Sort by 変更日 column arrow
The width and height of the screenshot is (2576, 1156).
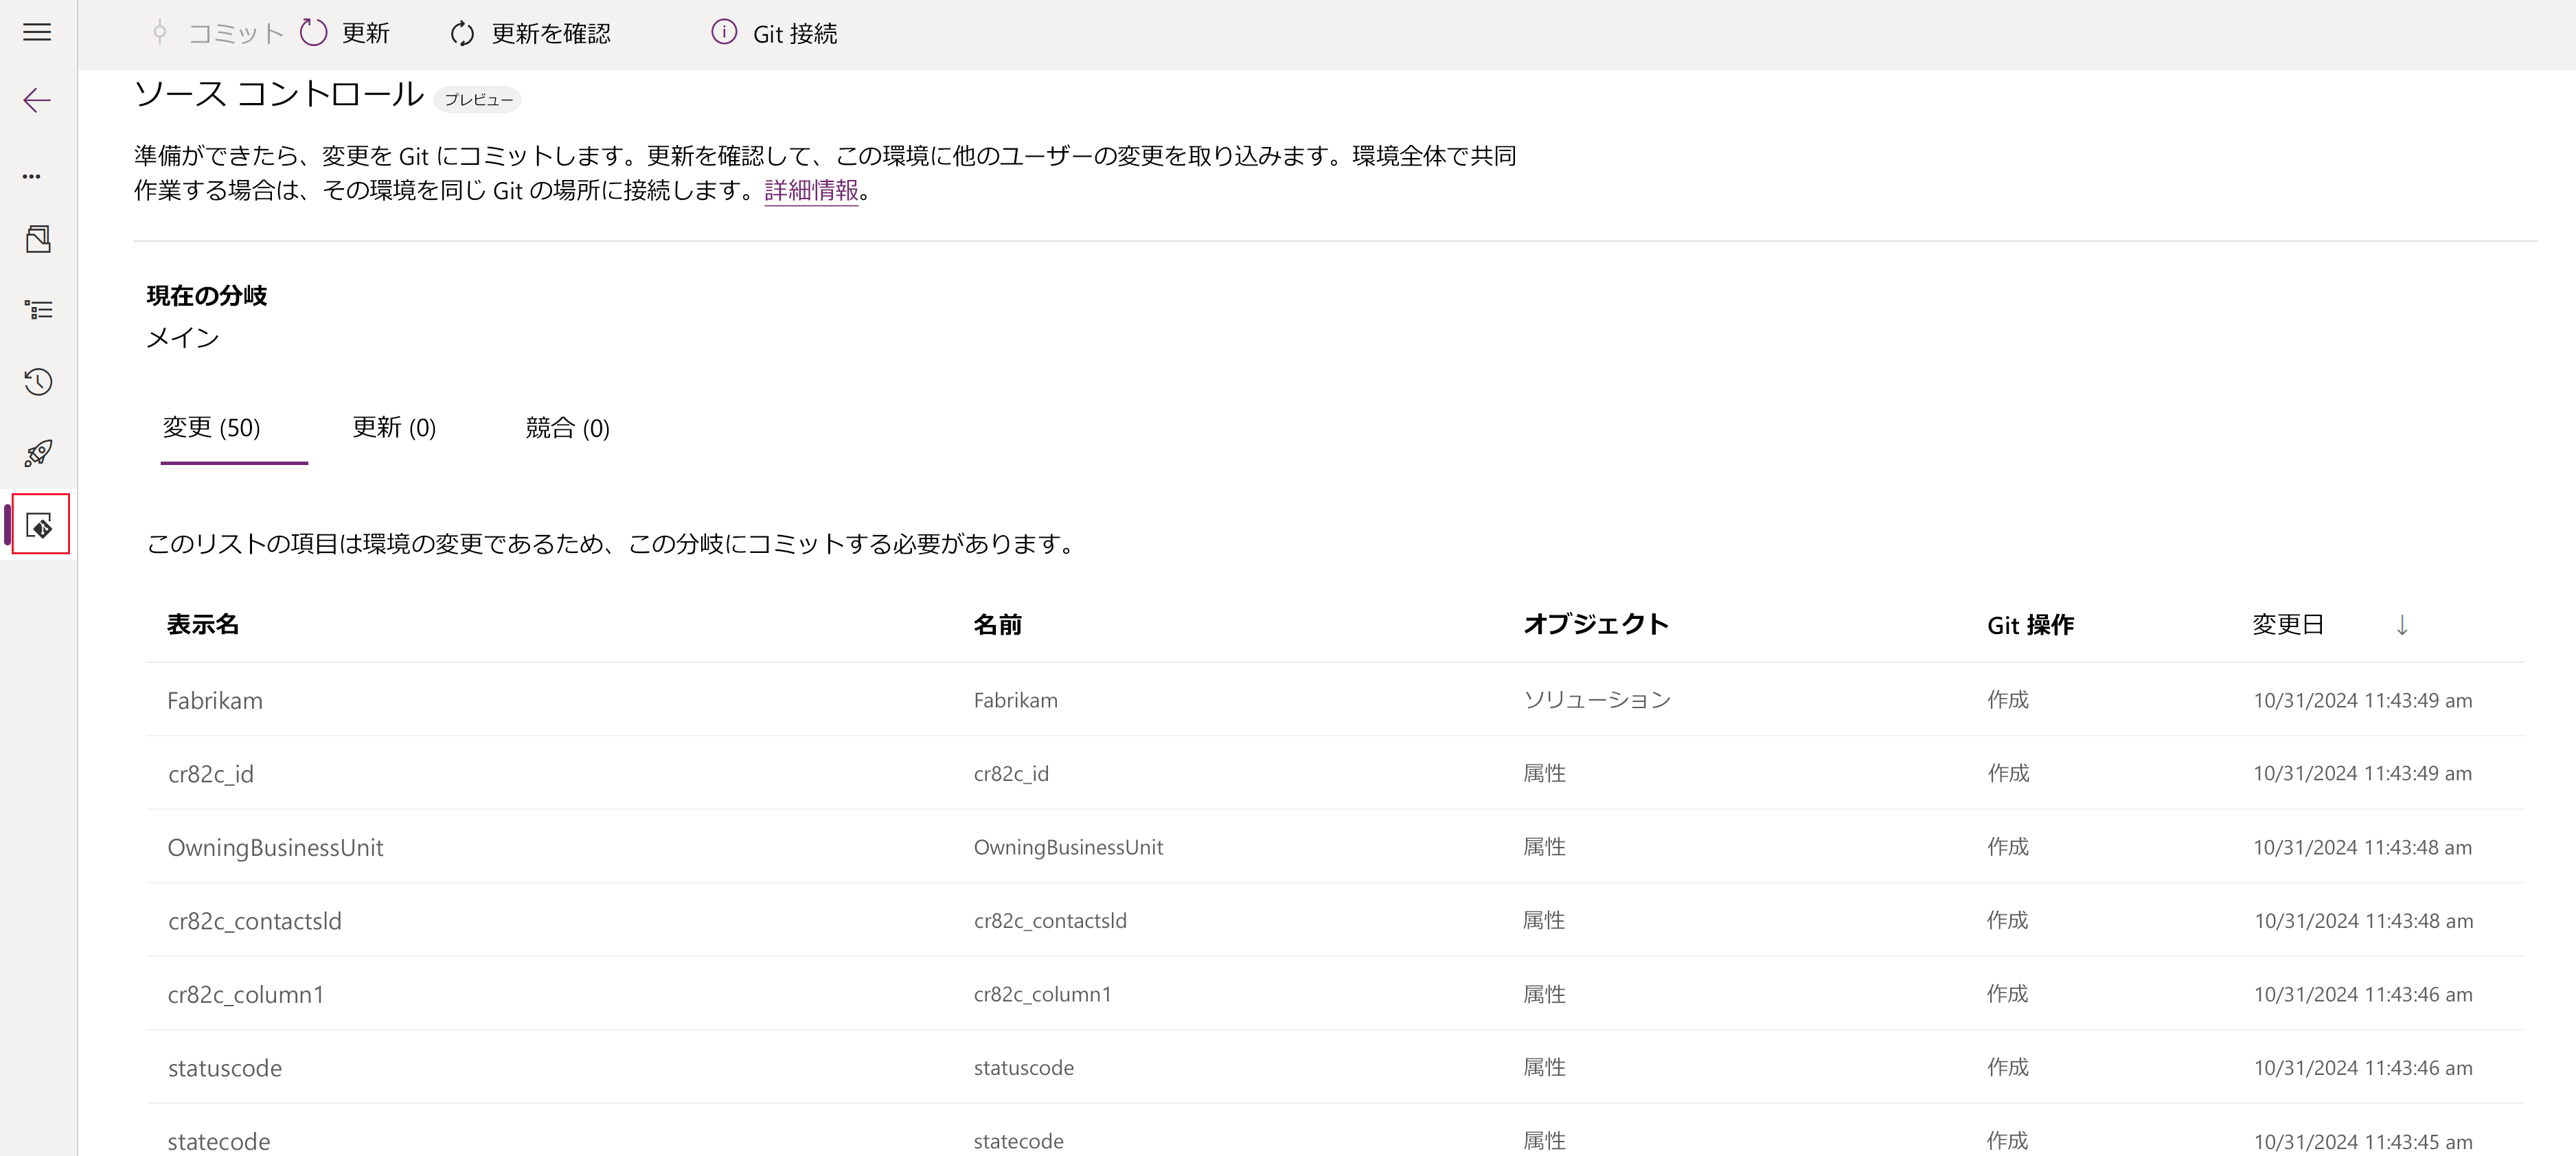(x=2401, y=625)
